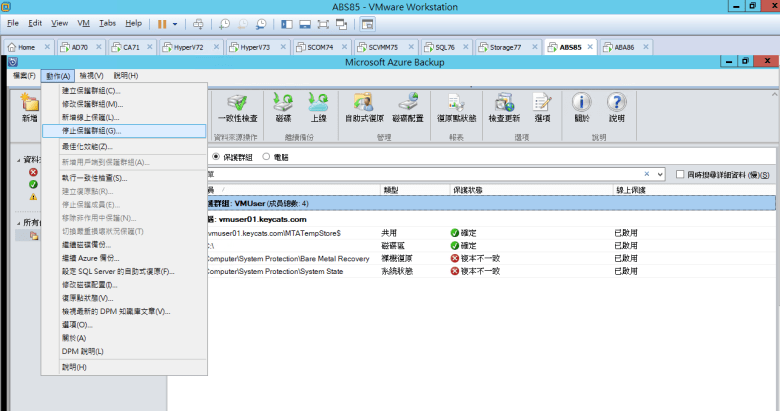The height and width of the screenshot is (411, 780).
Task: Open the 關於 (About) info icon
Action: click(582, 107)
